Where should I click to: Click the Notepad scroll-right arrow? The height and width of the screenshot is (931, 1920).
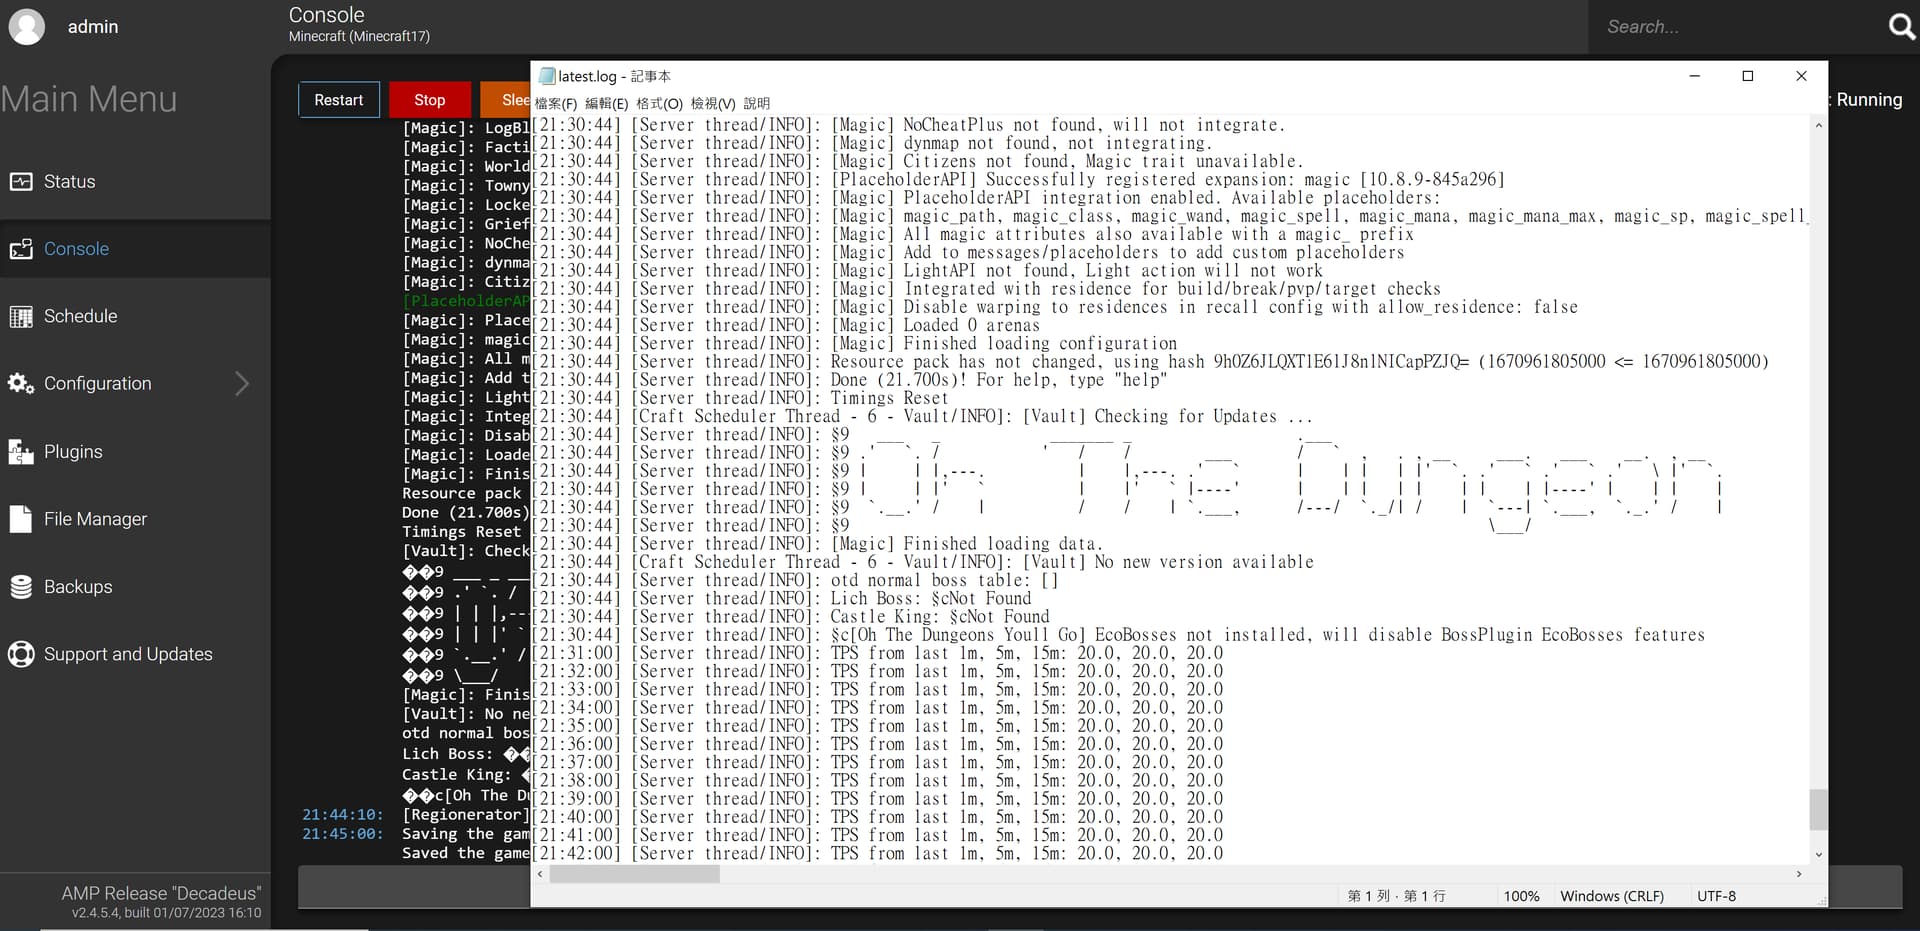[x=1799, y=874]
